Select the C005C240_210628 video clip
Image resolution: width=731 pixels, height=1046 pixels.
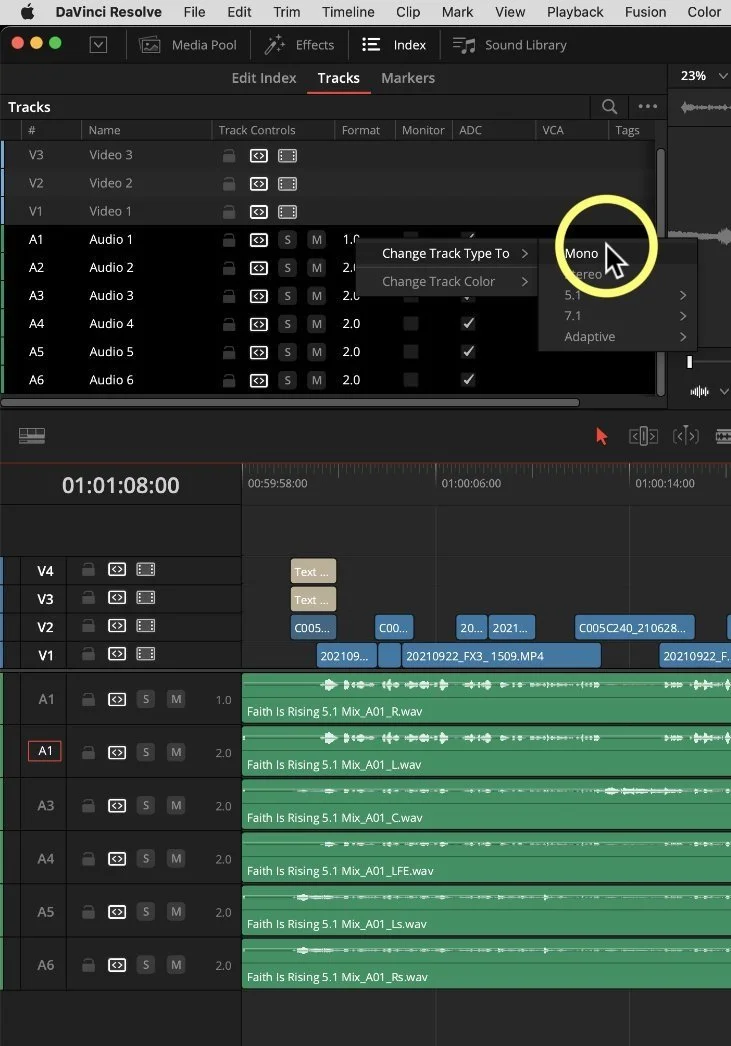click(634, 628)
